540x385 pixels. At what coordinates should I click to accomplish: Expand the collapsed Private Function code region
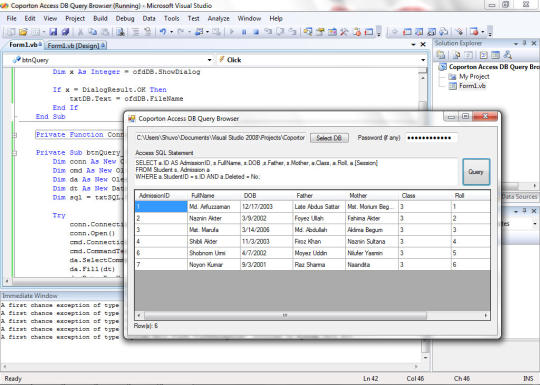pyautogui.click(x=14, y=135)
